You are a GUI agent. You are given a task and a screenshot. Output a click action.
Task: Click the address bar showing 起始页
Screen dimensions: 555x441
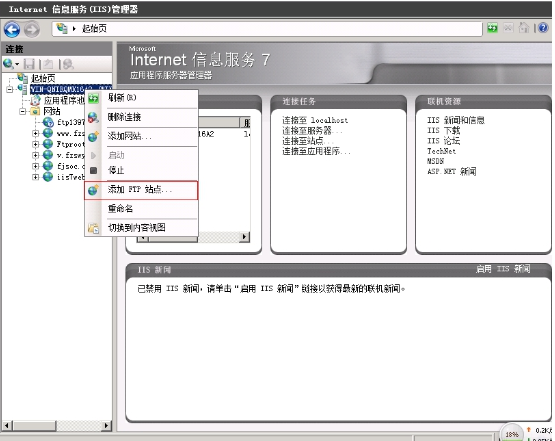267,29
